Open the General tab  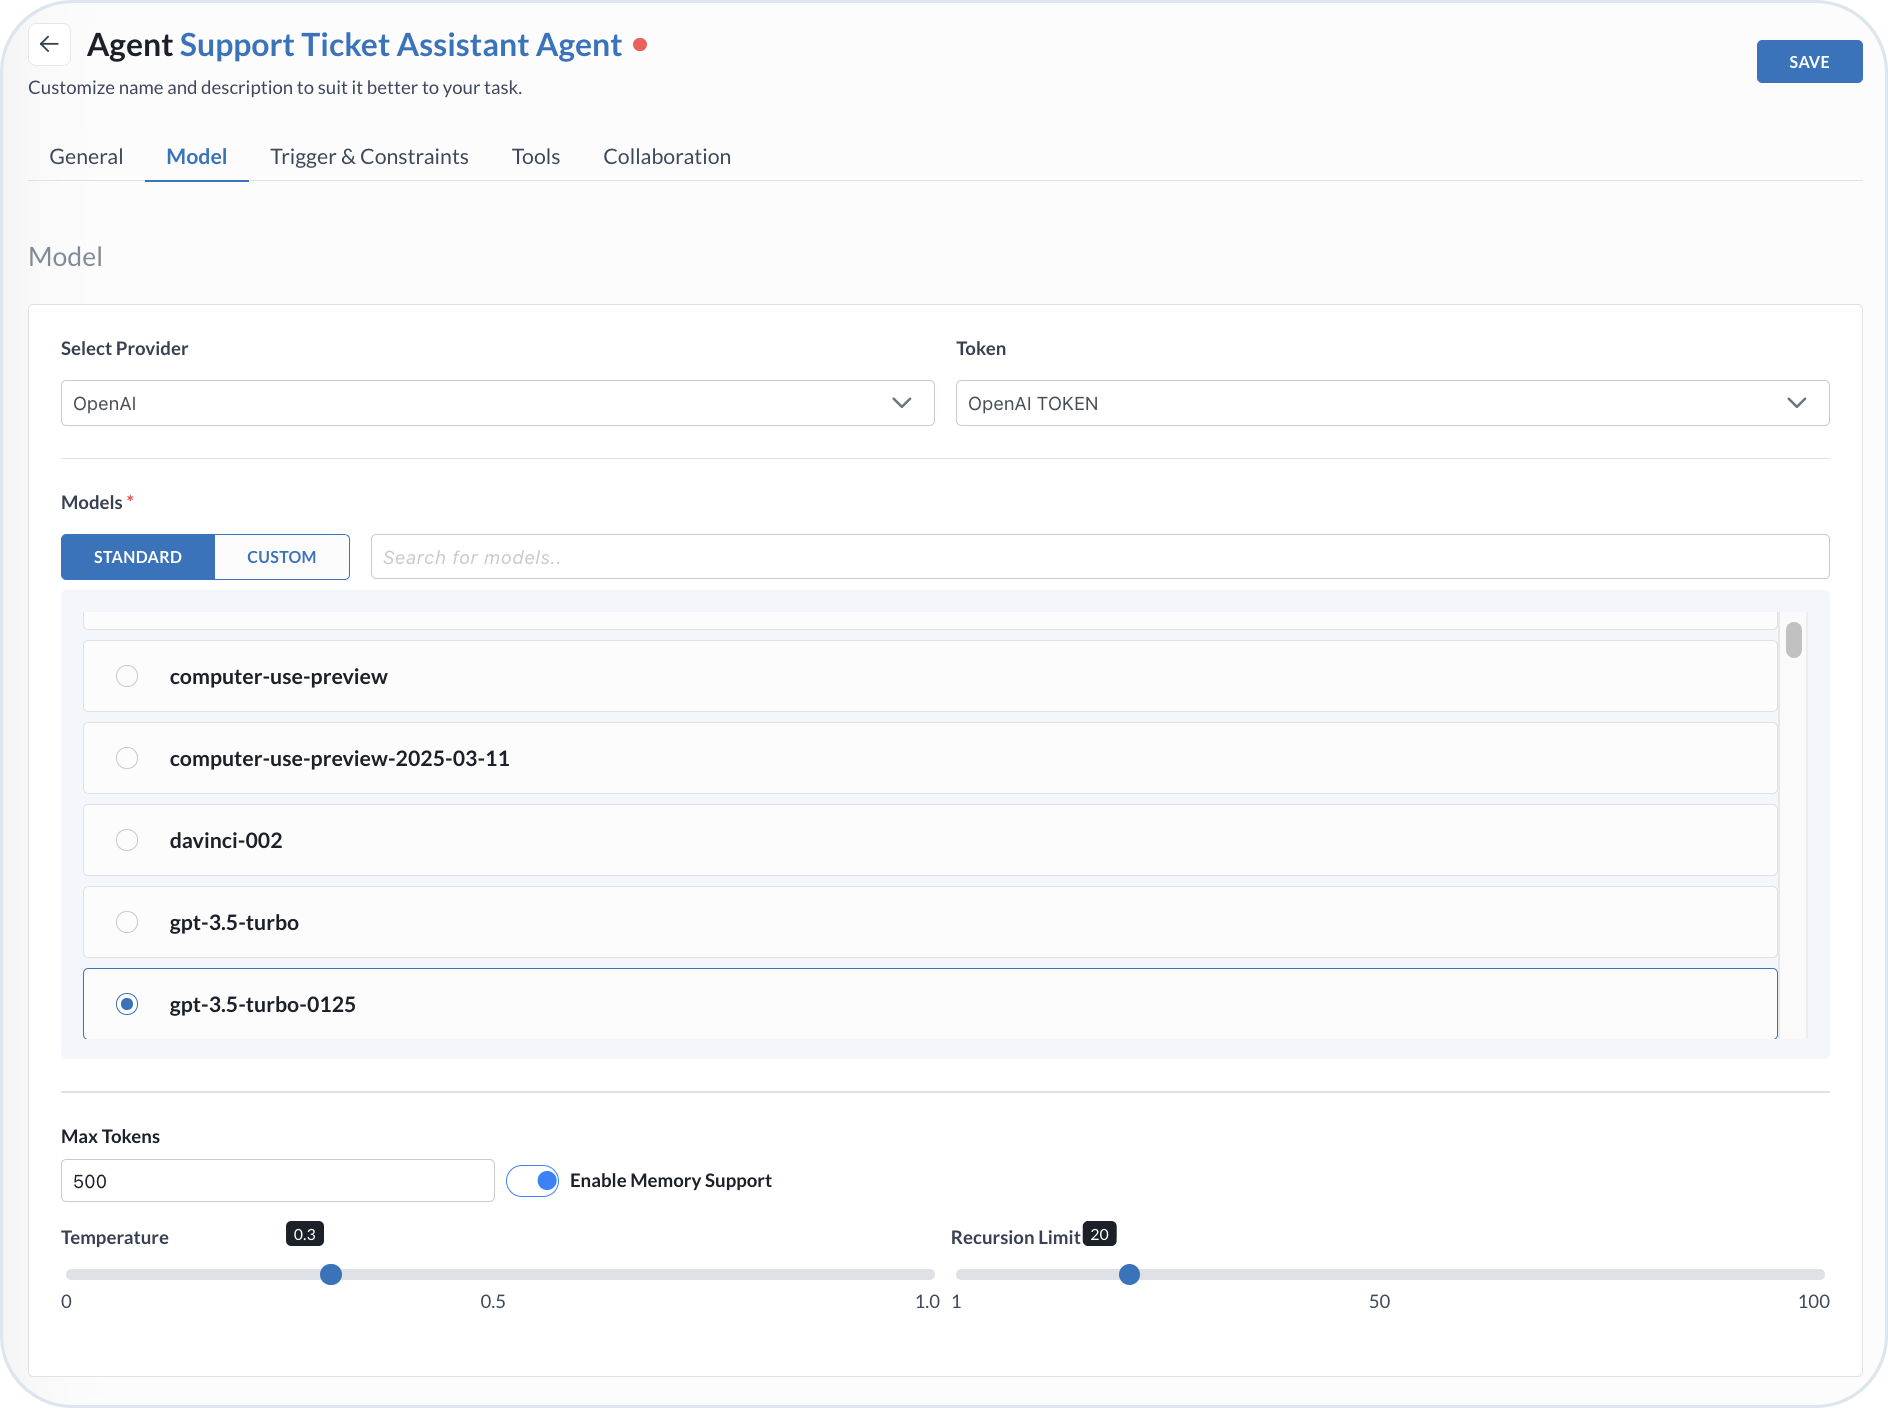point(86,157)
